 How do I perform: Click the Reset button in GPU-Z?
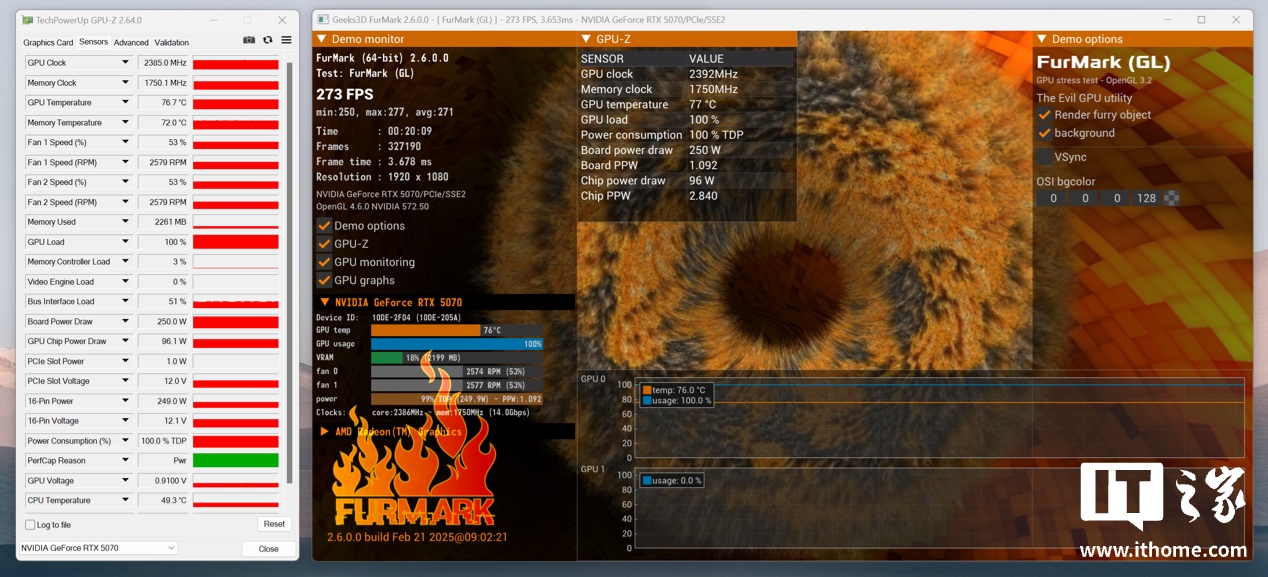(x=274, y=524)
